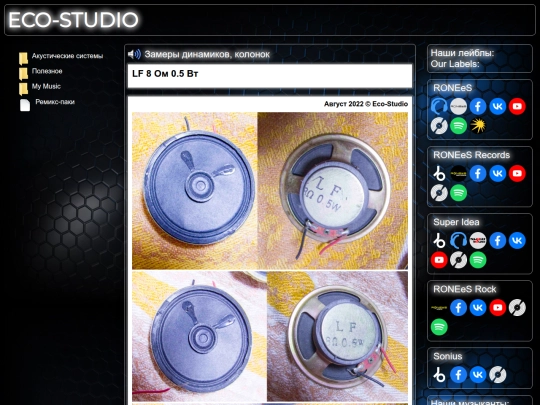
Task: Open YouTube icon under Super Idea
Action: 439,260
